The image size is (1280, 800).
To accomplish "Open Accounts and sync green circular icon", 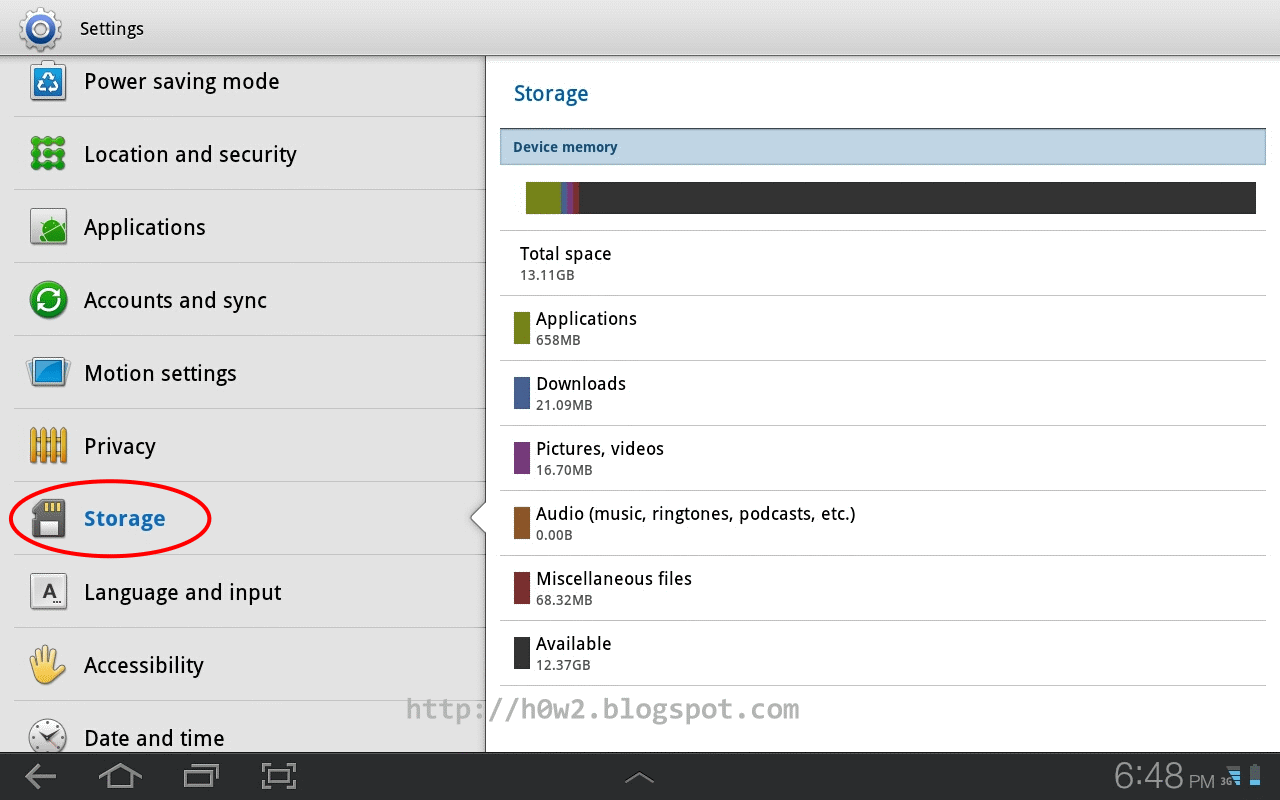I will point(48,300).
